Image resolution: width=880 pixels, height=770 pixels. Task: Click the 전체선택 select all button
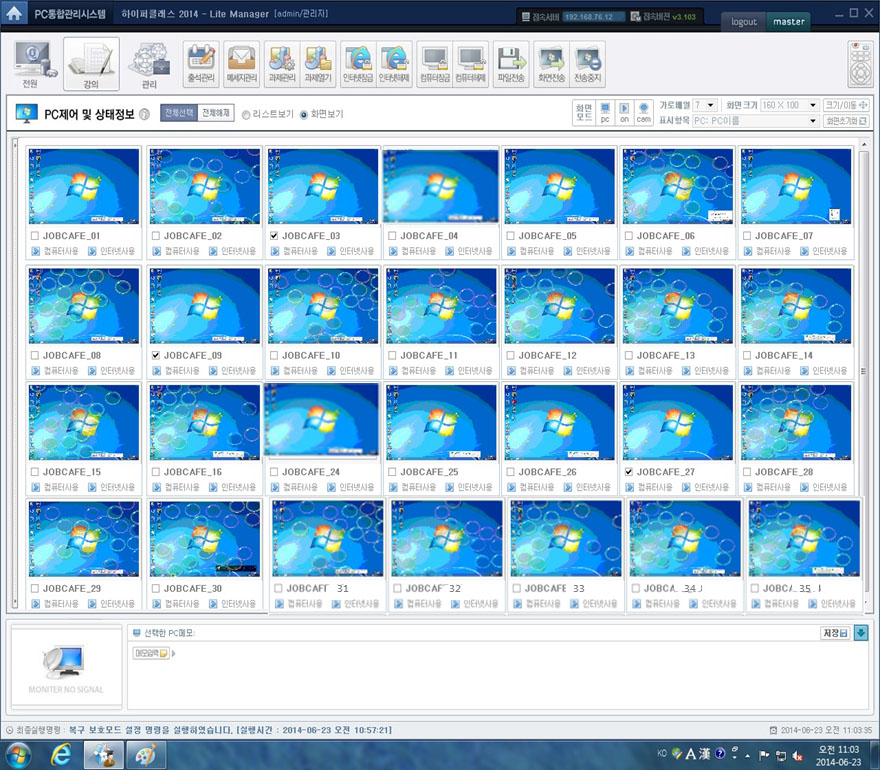(179, 113)
